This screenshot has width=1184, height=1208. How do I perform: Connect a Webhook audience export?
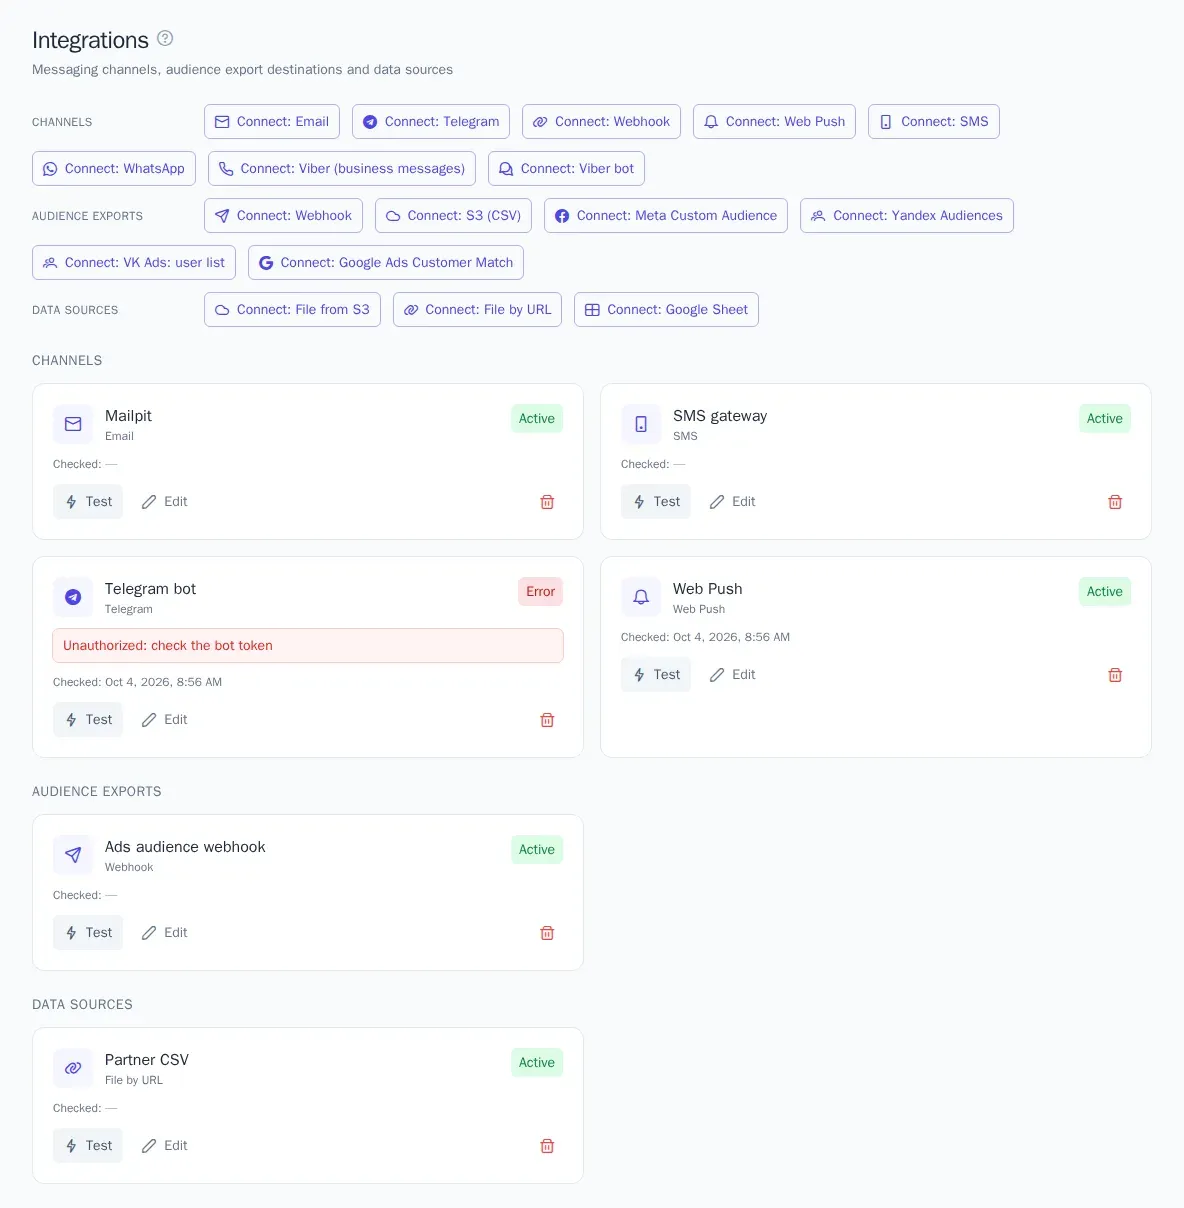click(283, 216)
